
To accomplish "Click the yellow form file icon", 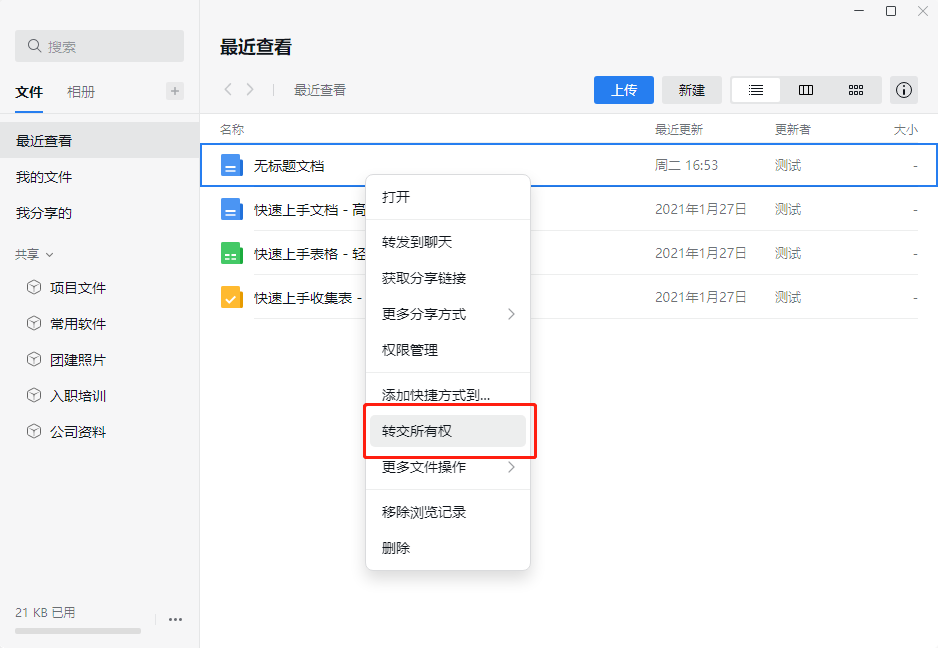I will (232, 297).
